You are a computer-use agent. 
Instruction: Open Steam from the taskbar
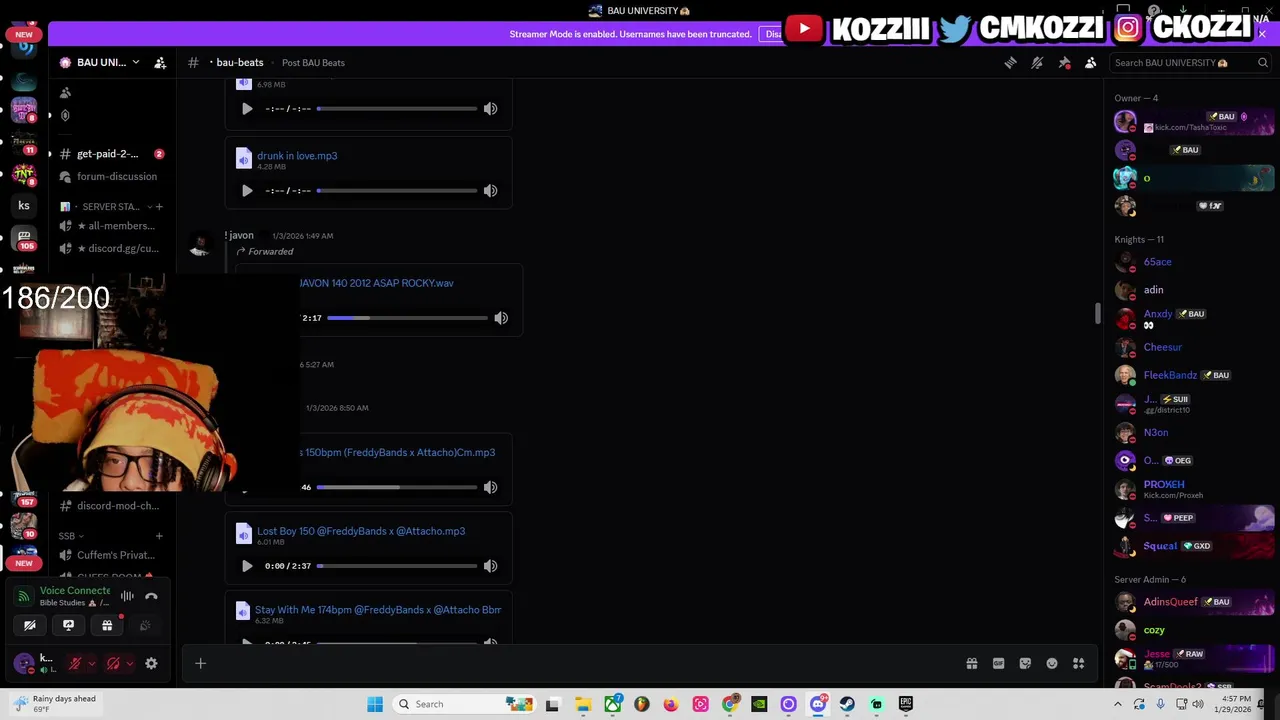coord(847,704)
